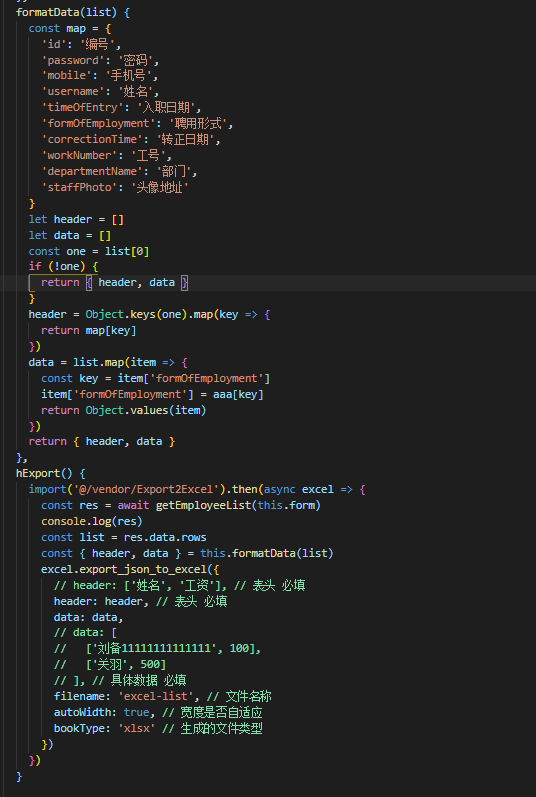Screen dimensions: 536x797
Task: Click "const key = item['formOfEmployment']" line
Action: [155, 379]
